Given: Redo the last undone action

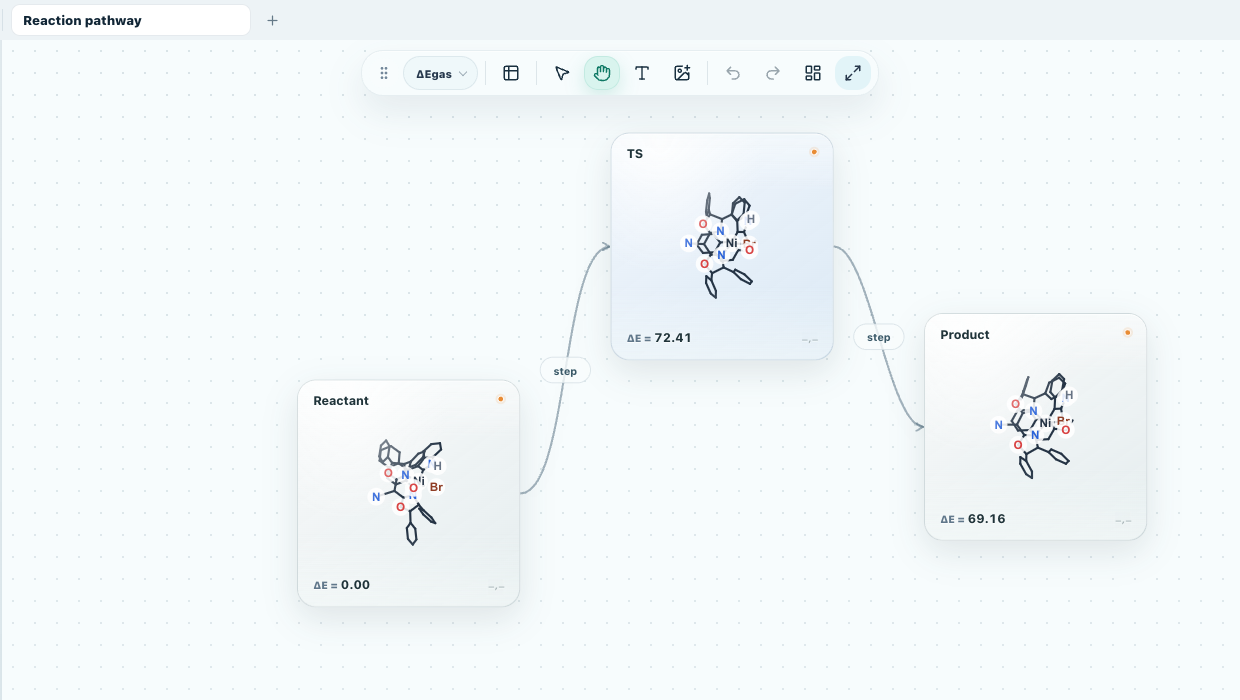Looking at the screenshot, I should (x=773, y=73).
